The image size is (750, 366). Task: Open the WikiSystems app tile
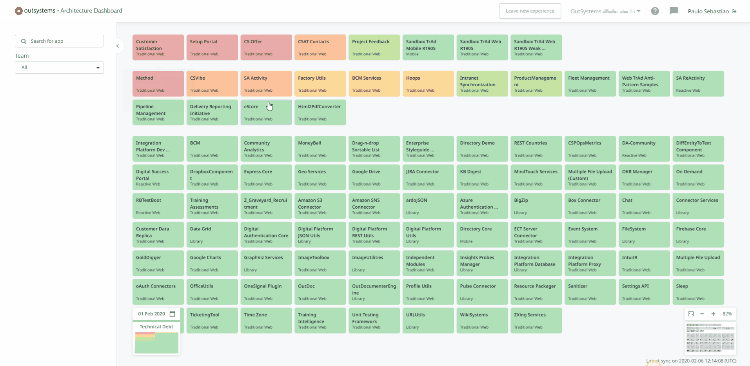point(482,321)
